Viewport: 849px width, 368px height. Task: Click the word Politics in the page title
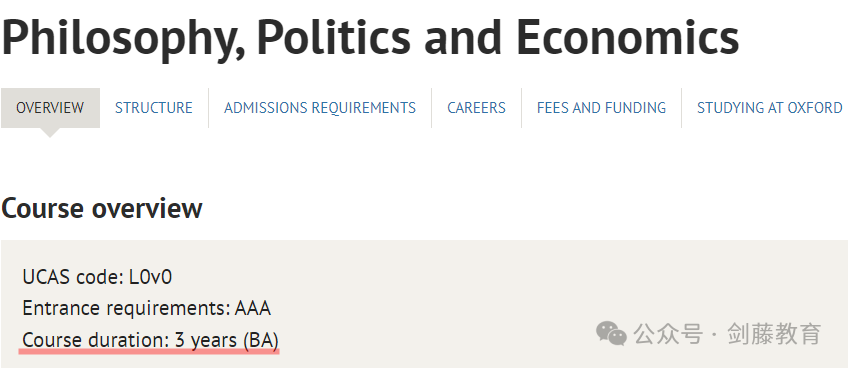[334, 37]
